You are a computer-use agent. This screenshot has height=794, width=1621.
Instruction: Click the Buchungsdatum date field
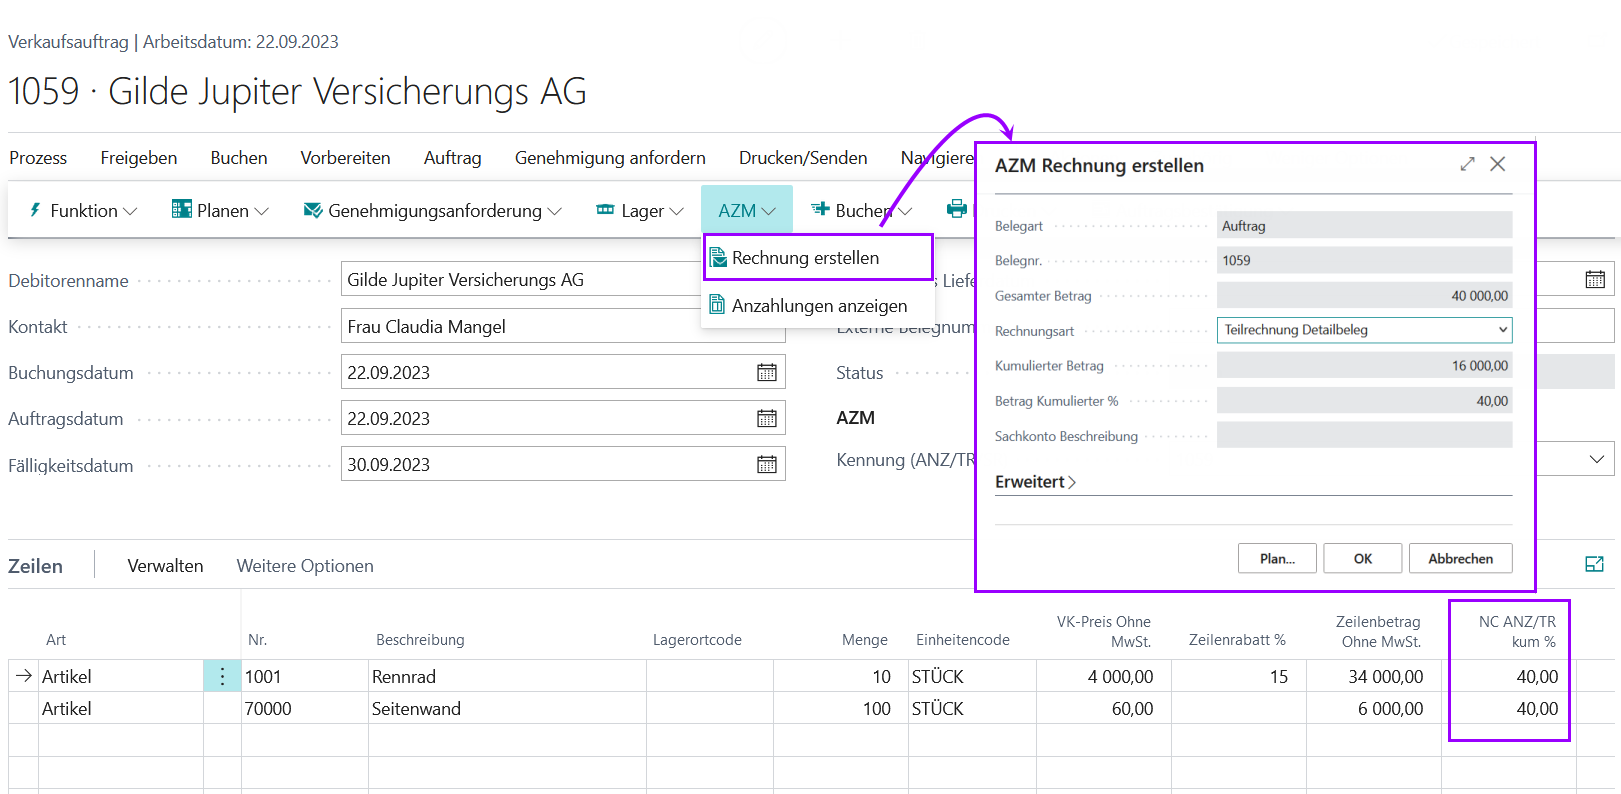pyautogui.click(x=563, y=372)
